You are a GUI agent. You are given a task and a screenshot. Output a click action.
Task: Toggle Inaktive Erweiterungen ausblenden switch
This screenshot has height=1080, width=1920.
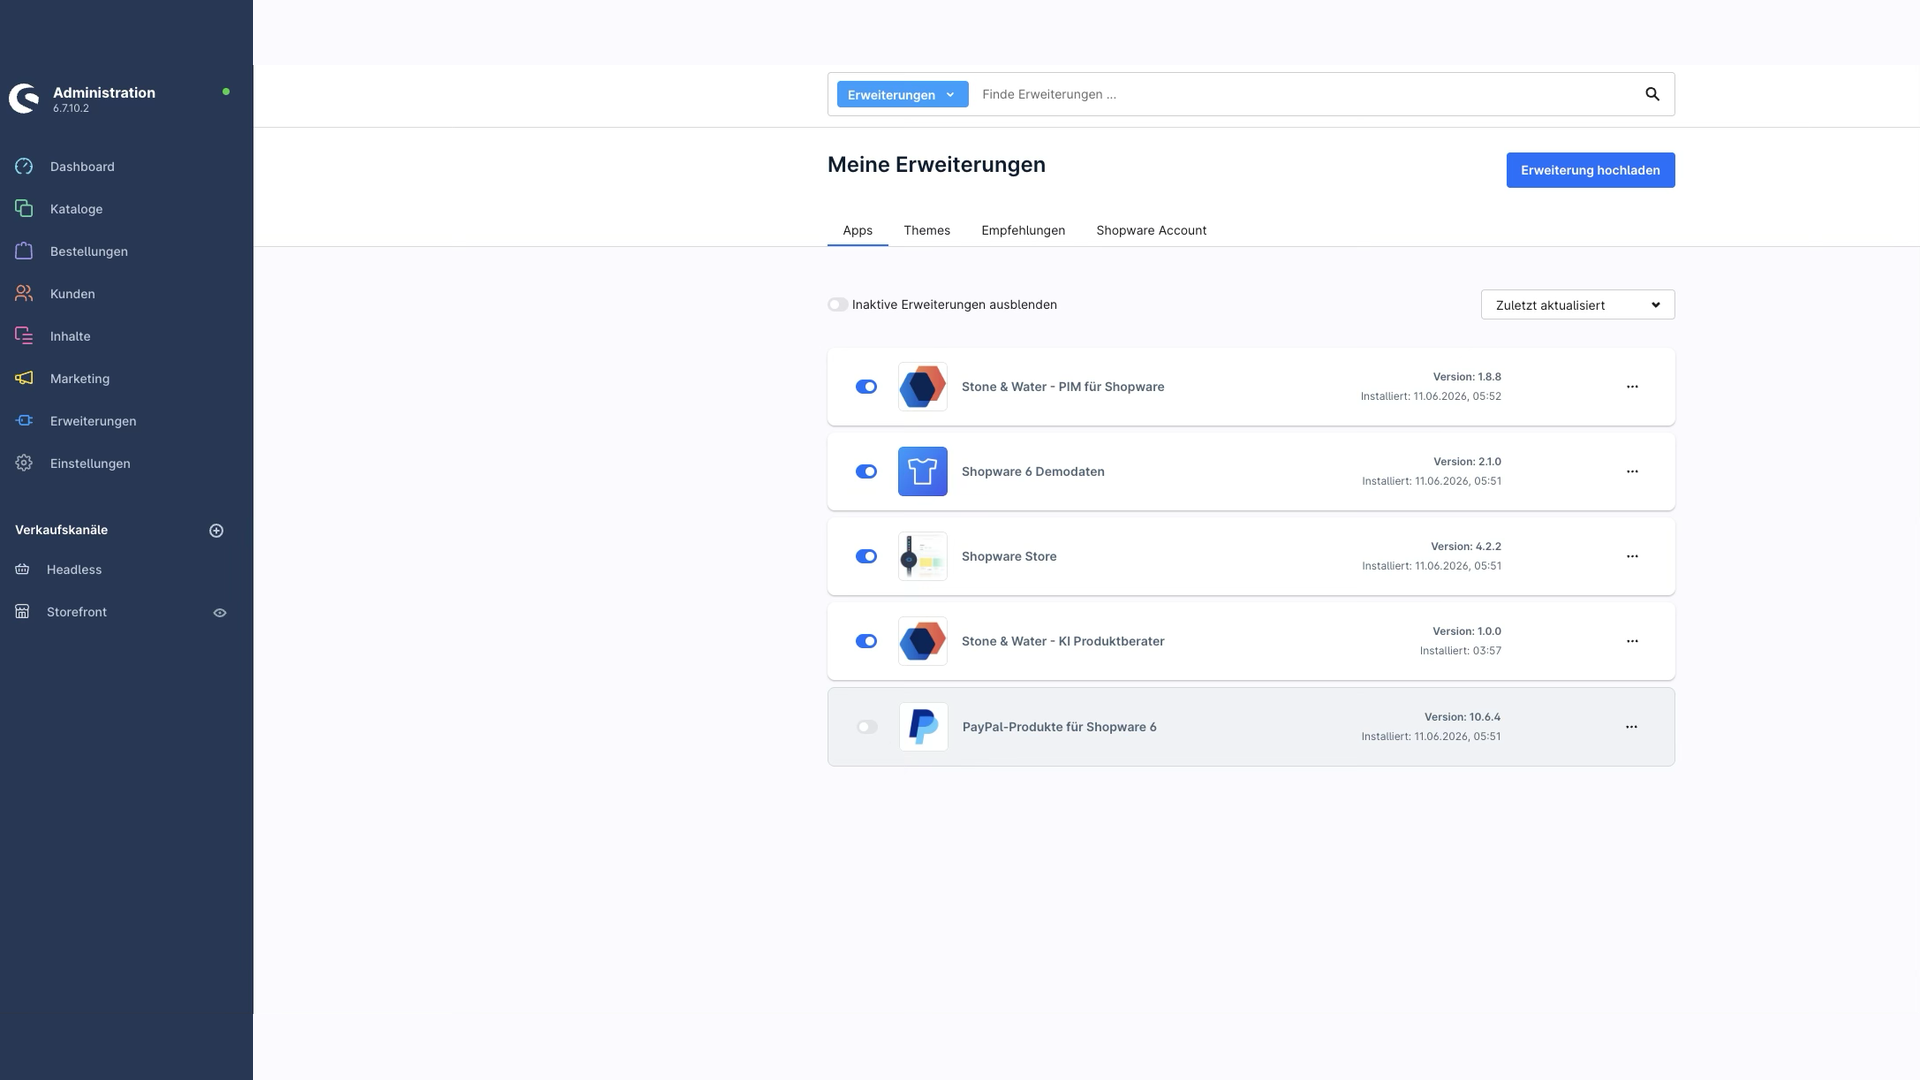pyautogui.click(x=838, y=305)
